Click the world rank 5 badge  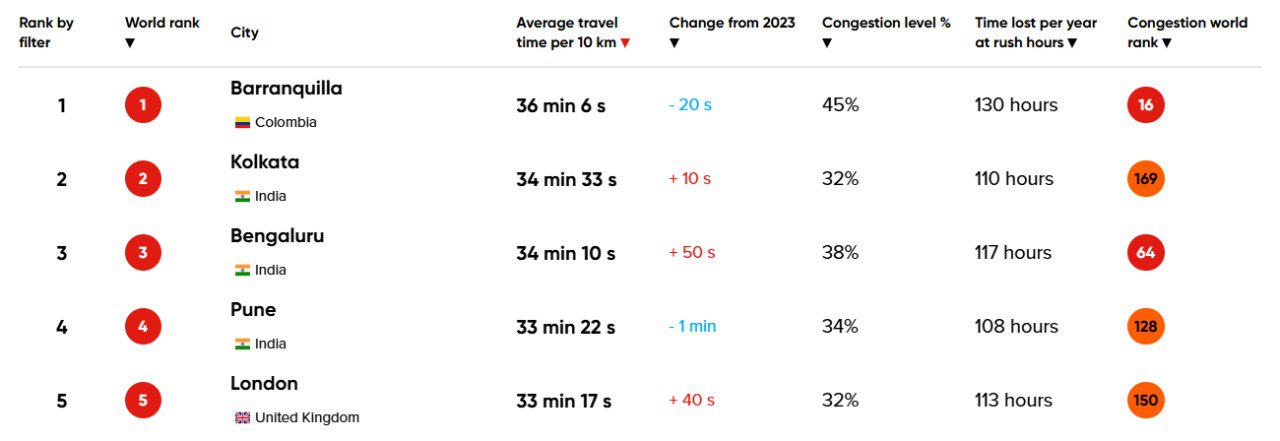point(143,401)
